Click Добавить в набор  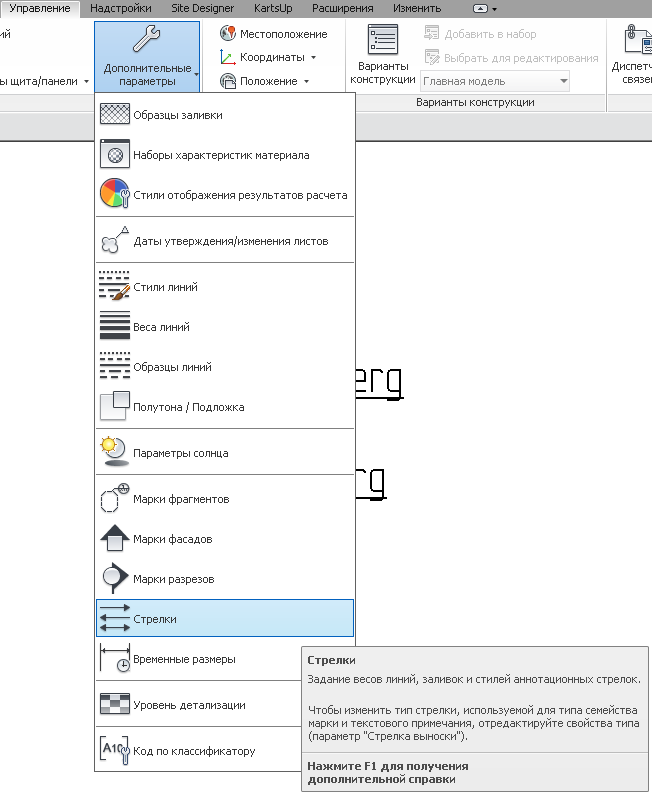(480, 34)
